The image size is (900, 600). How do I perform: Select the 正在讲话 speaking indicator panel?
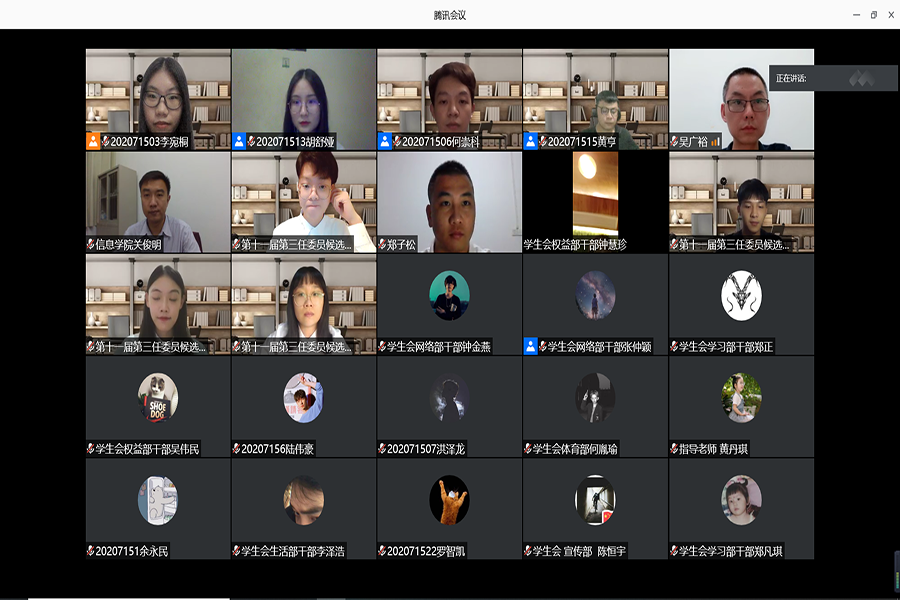833,78
